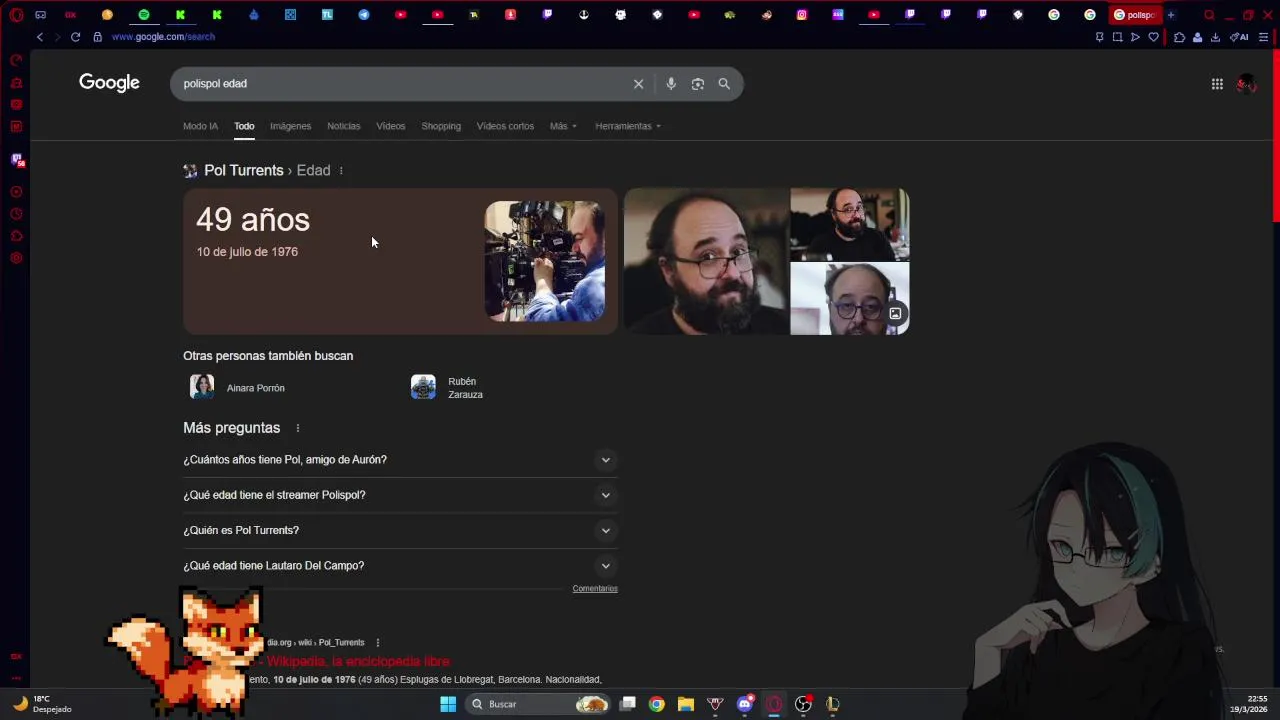Open image search with the camera icon
The width and height of the screenshot is (1280, 720).
click(698, 84)
